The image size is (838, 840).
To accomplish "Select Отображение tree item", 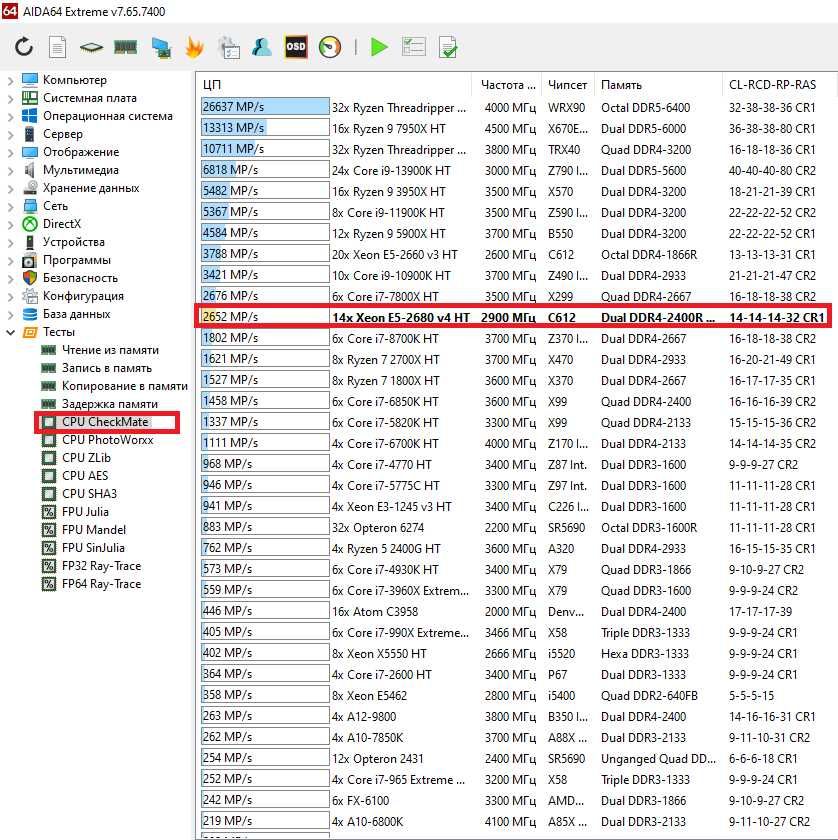I will click(x=81, y=152).
